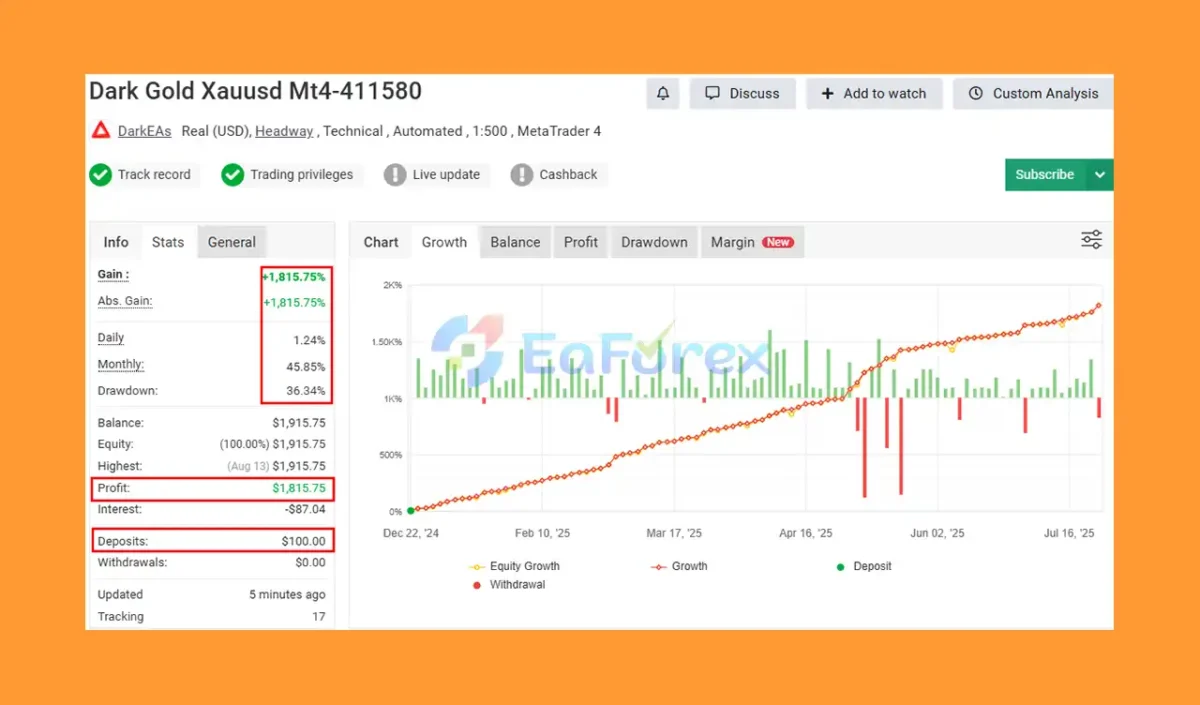The width and height of the screenshot is (1200, 705).
Task: Toggle Deposit legend item
Action: click(x=863, y=566)
